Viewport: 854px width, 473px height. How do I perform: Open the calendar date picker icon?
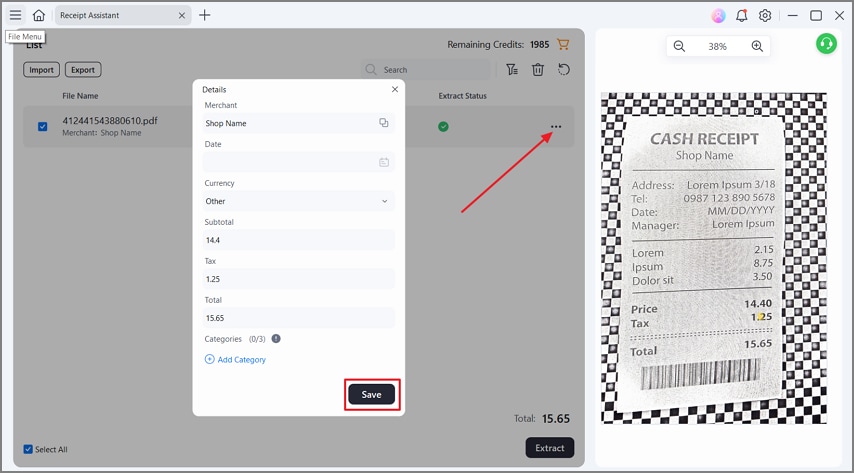[x=384, y=162]
